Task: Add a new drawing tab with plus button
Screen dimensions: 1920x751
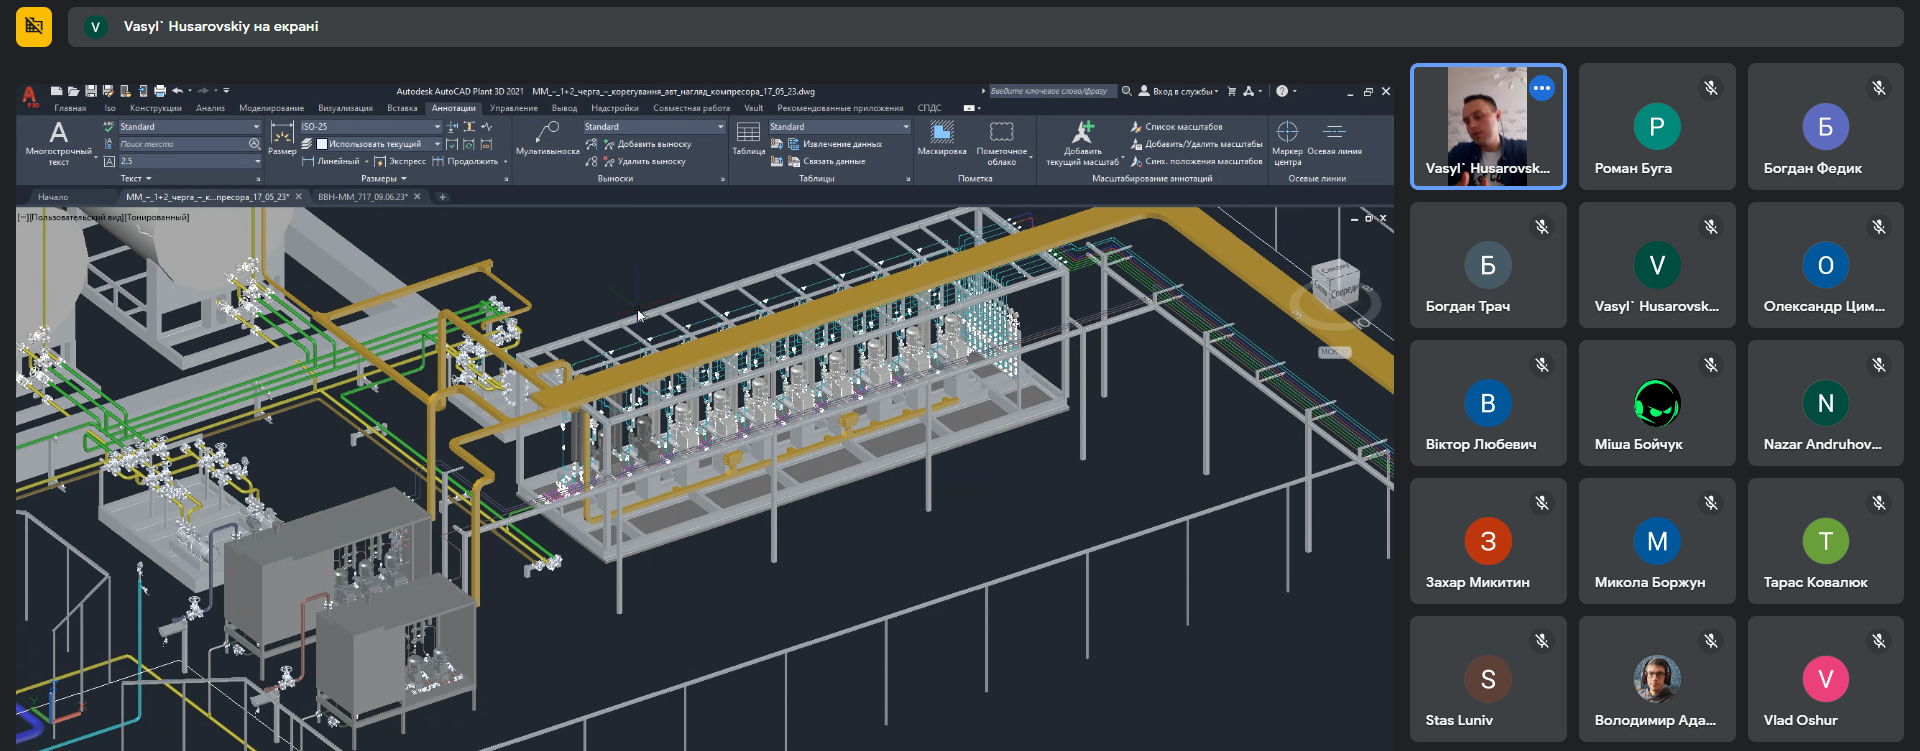Action: 442,197
